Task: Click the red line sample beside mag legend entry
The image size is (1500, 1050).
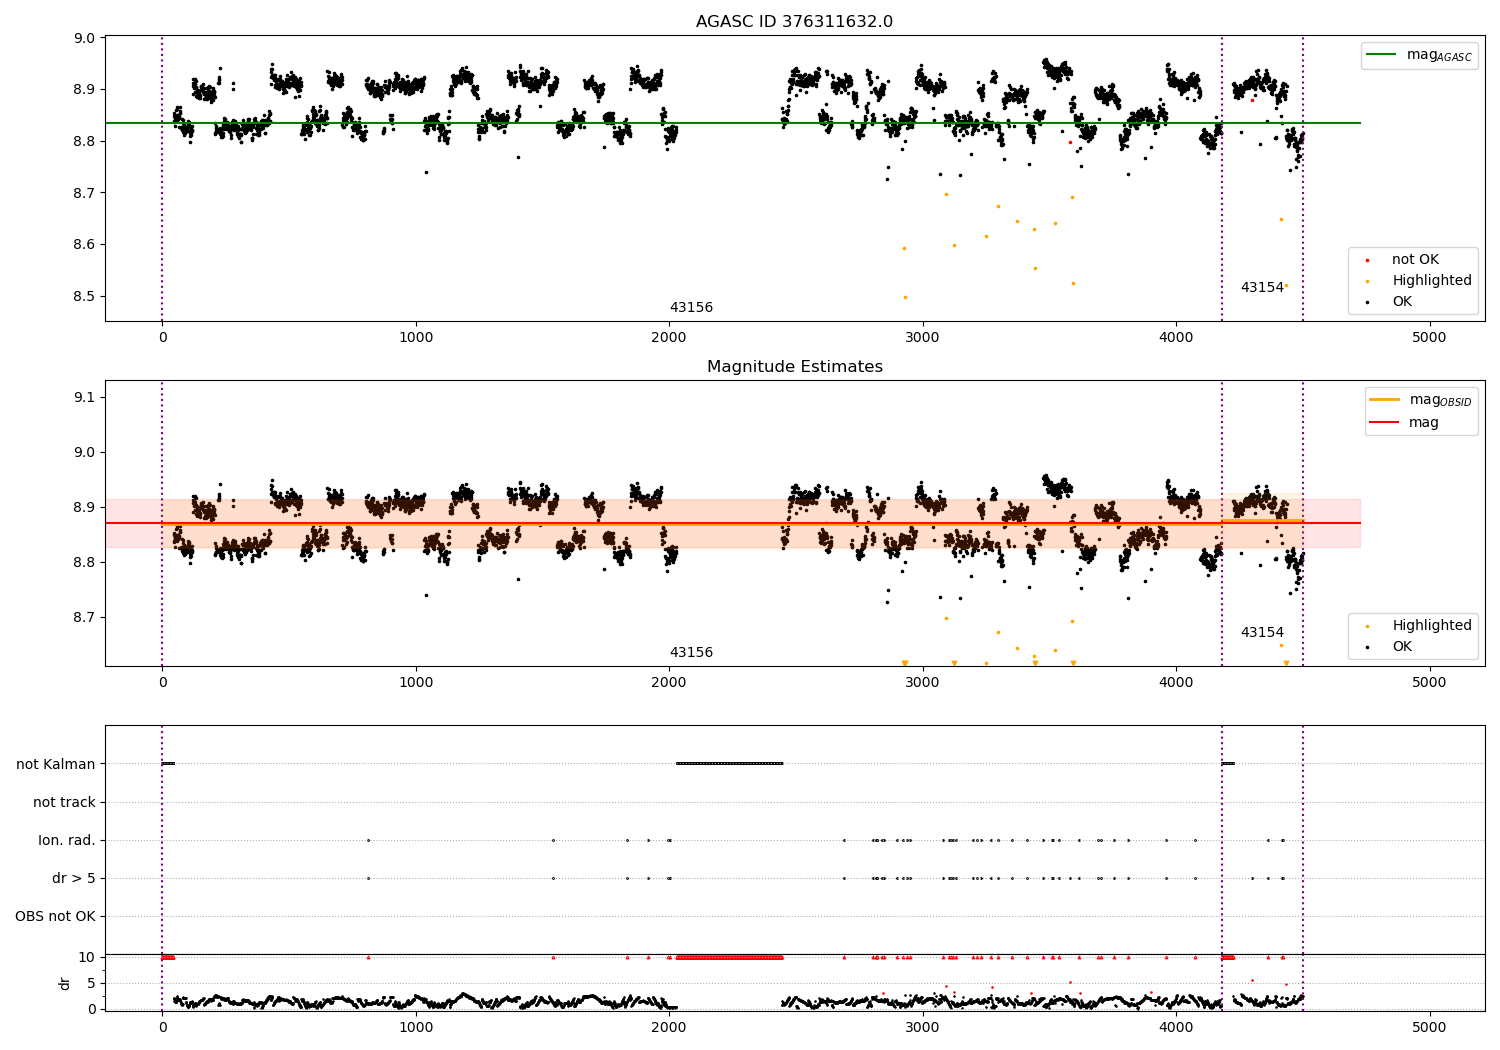Action: [1385, 423]
